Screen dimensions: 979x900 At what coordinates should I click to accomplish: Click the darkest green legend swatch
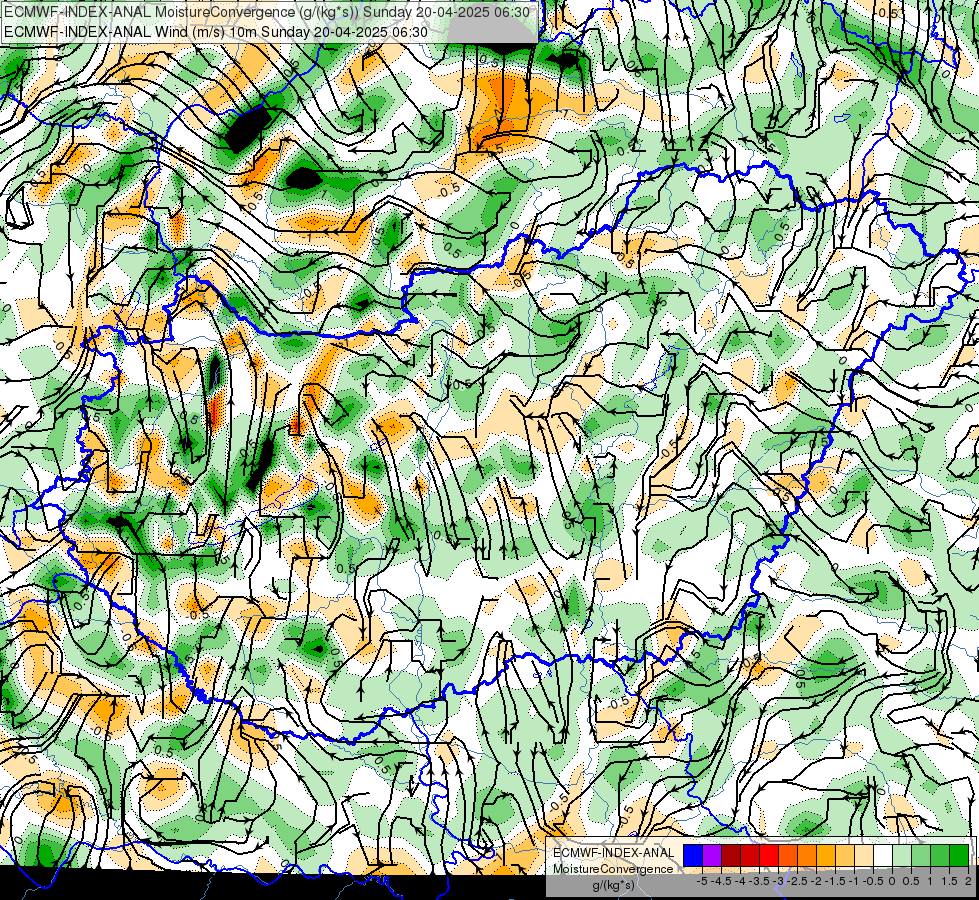pos(959,855)
